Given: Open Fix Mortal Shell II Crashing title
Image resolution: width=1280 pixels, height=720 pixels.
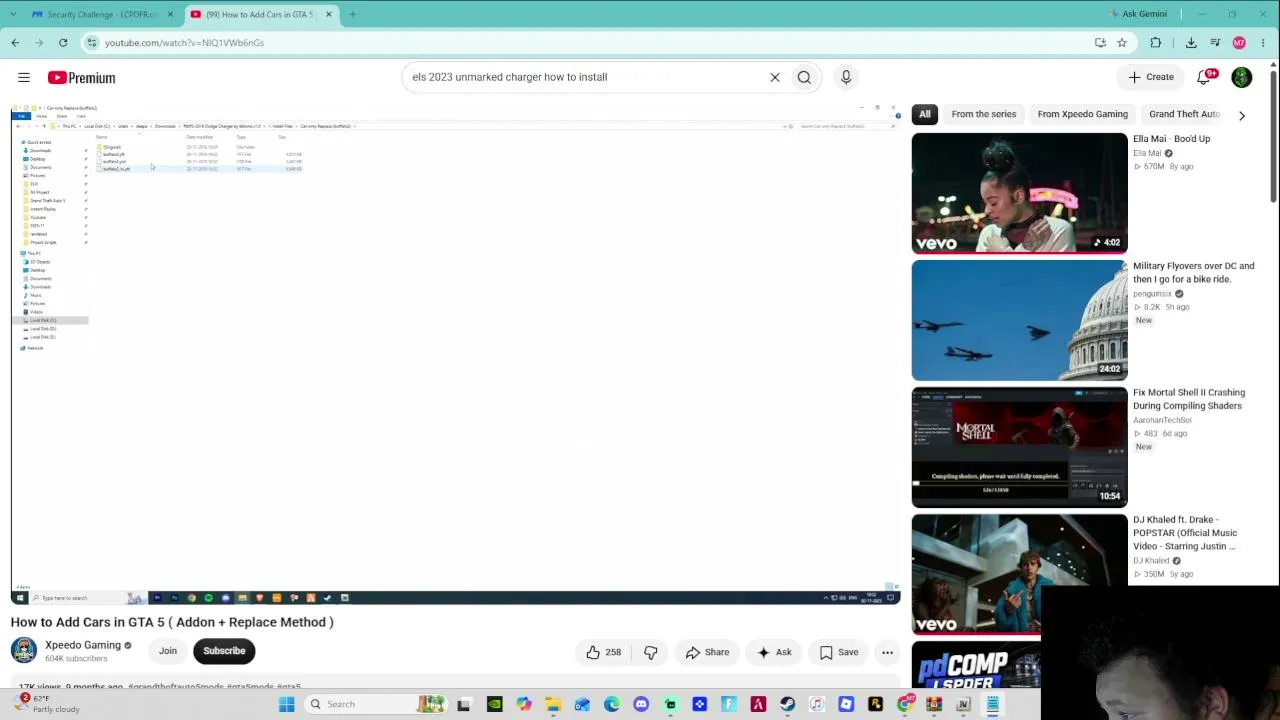Looking at the screenshot, I should (1189, 399).
